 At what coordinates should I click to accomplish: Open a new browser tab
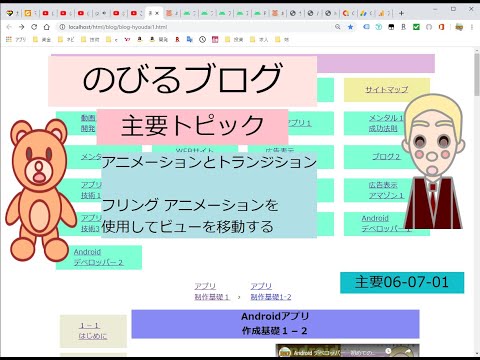tap(401, 13)
